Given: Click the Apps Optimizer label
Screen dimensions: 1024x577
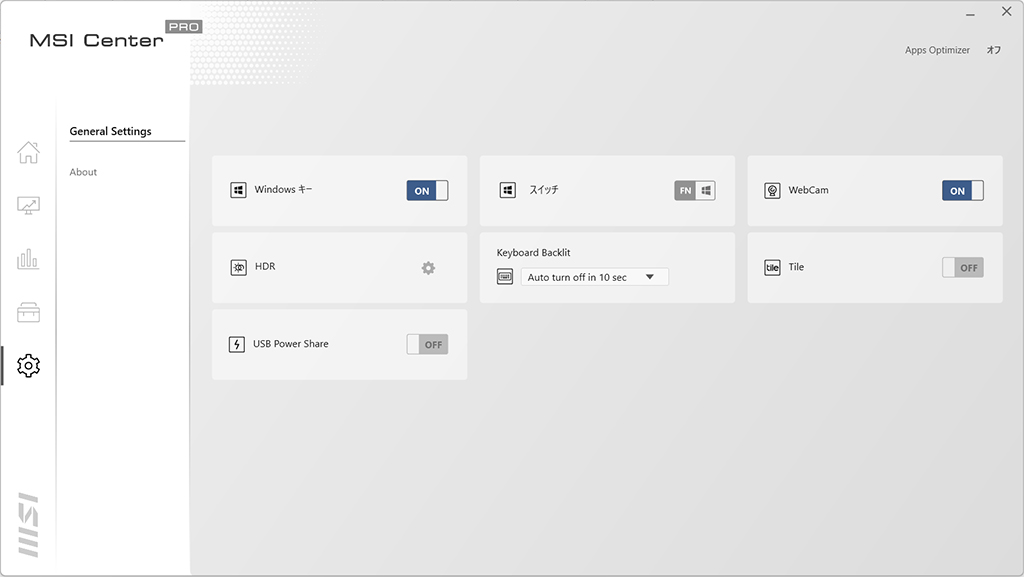Looking at the screenshot, I should [x=937, y=50].
